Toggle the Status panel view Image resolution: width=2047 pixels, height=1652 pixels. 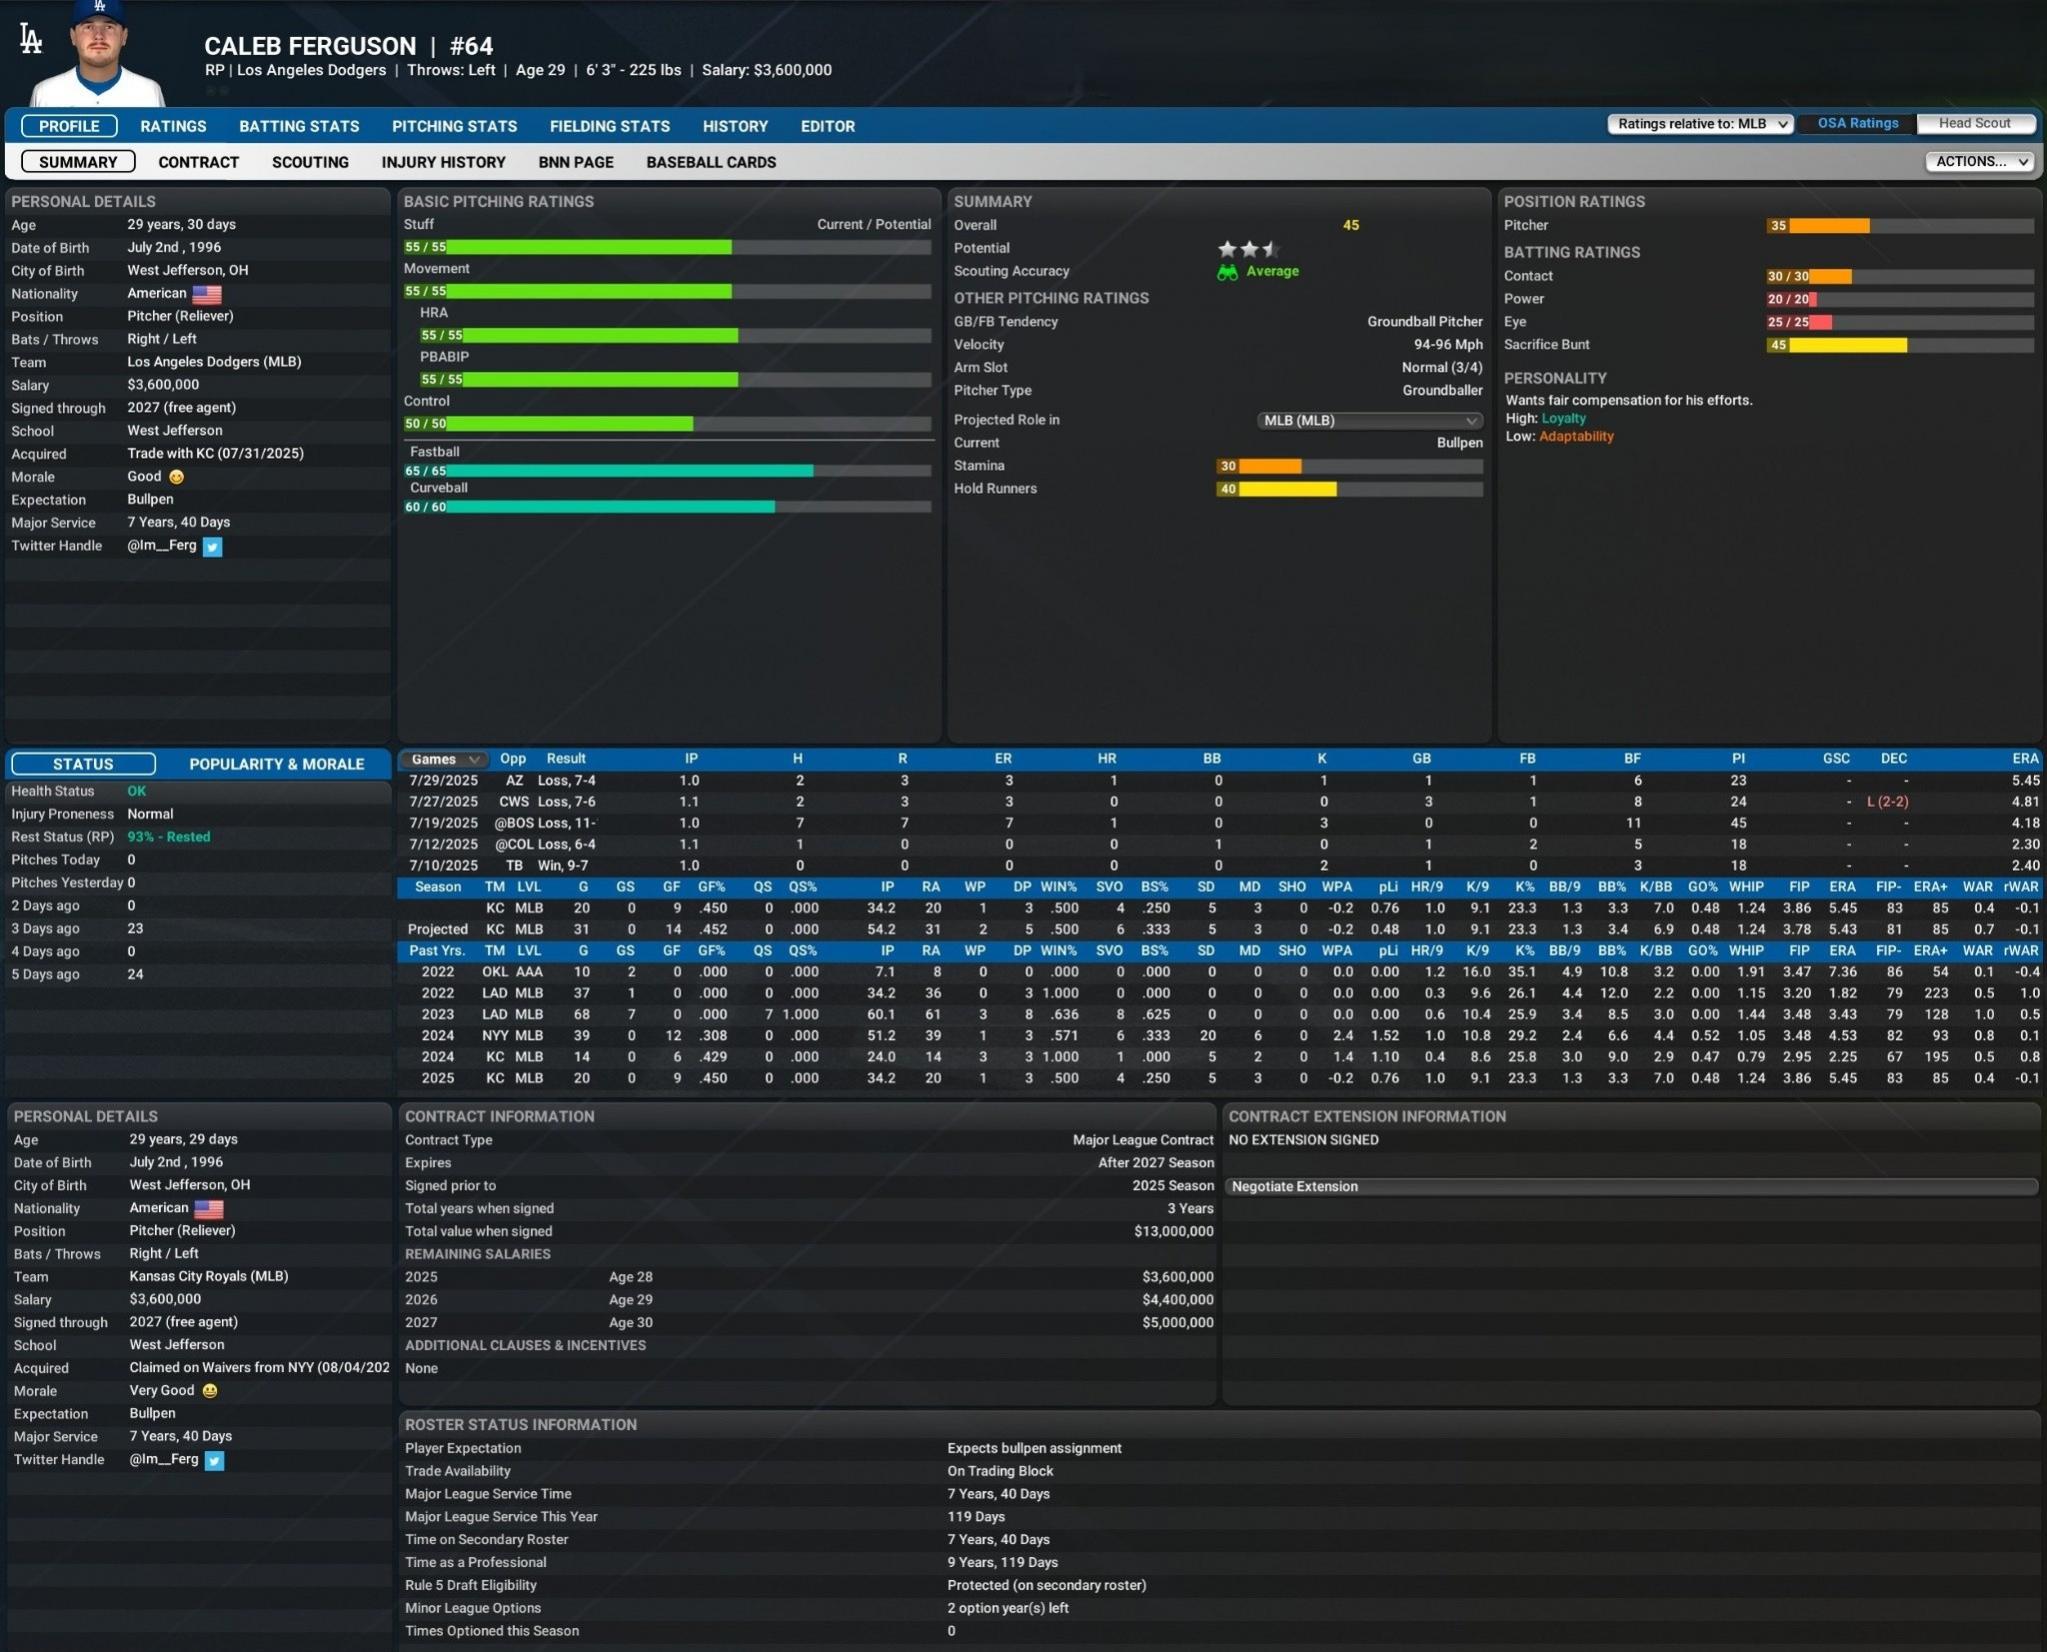click(x=83, y=764)
